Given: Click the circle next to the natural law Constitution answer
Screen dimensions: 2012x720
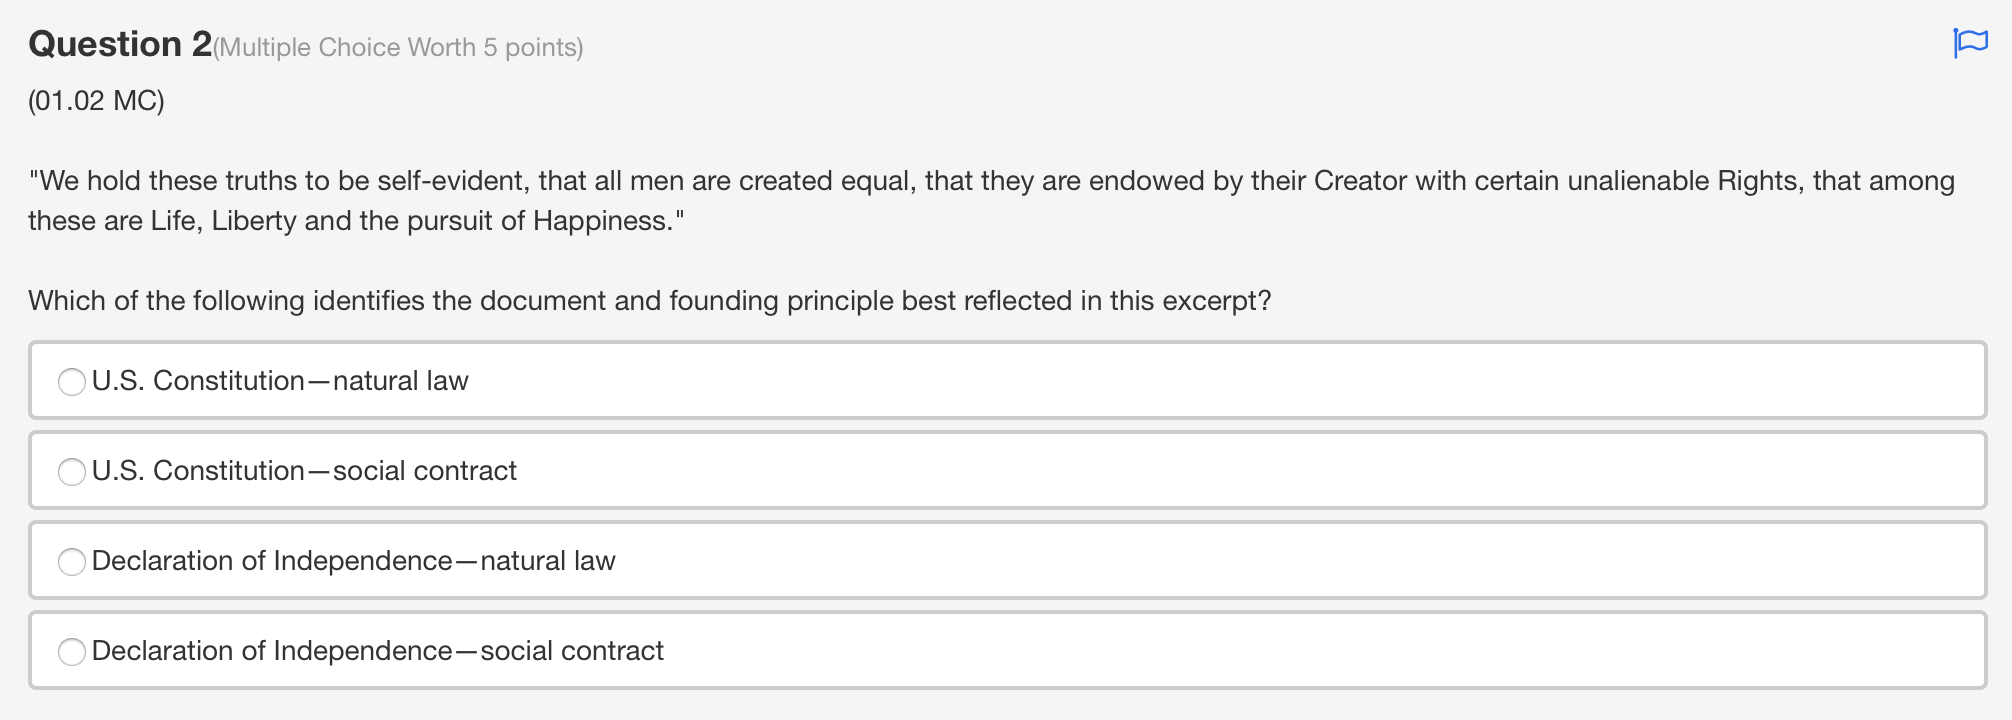Looking at the screenshot, I should pos(71,381).
